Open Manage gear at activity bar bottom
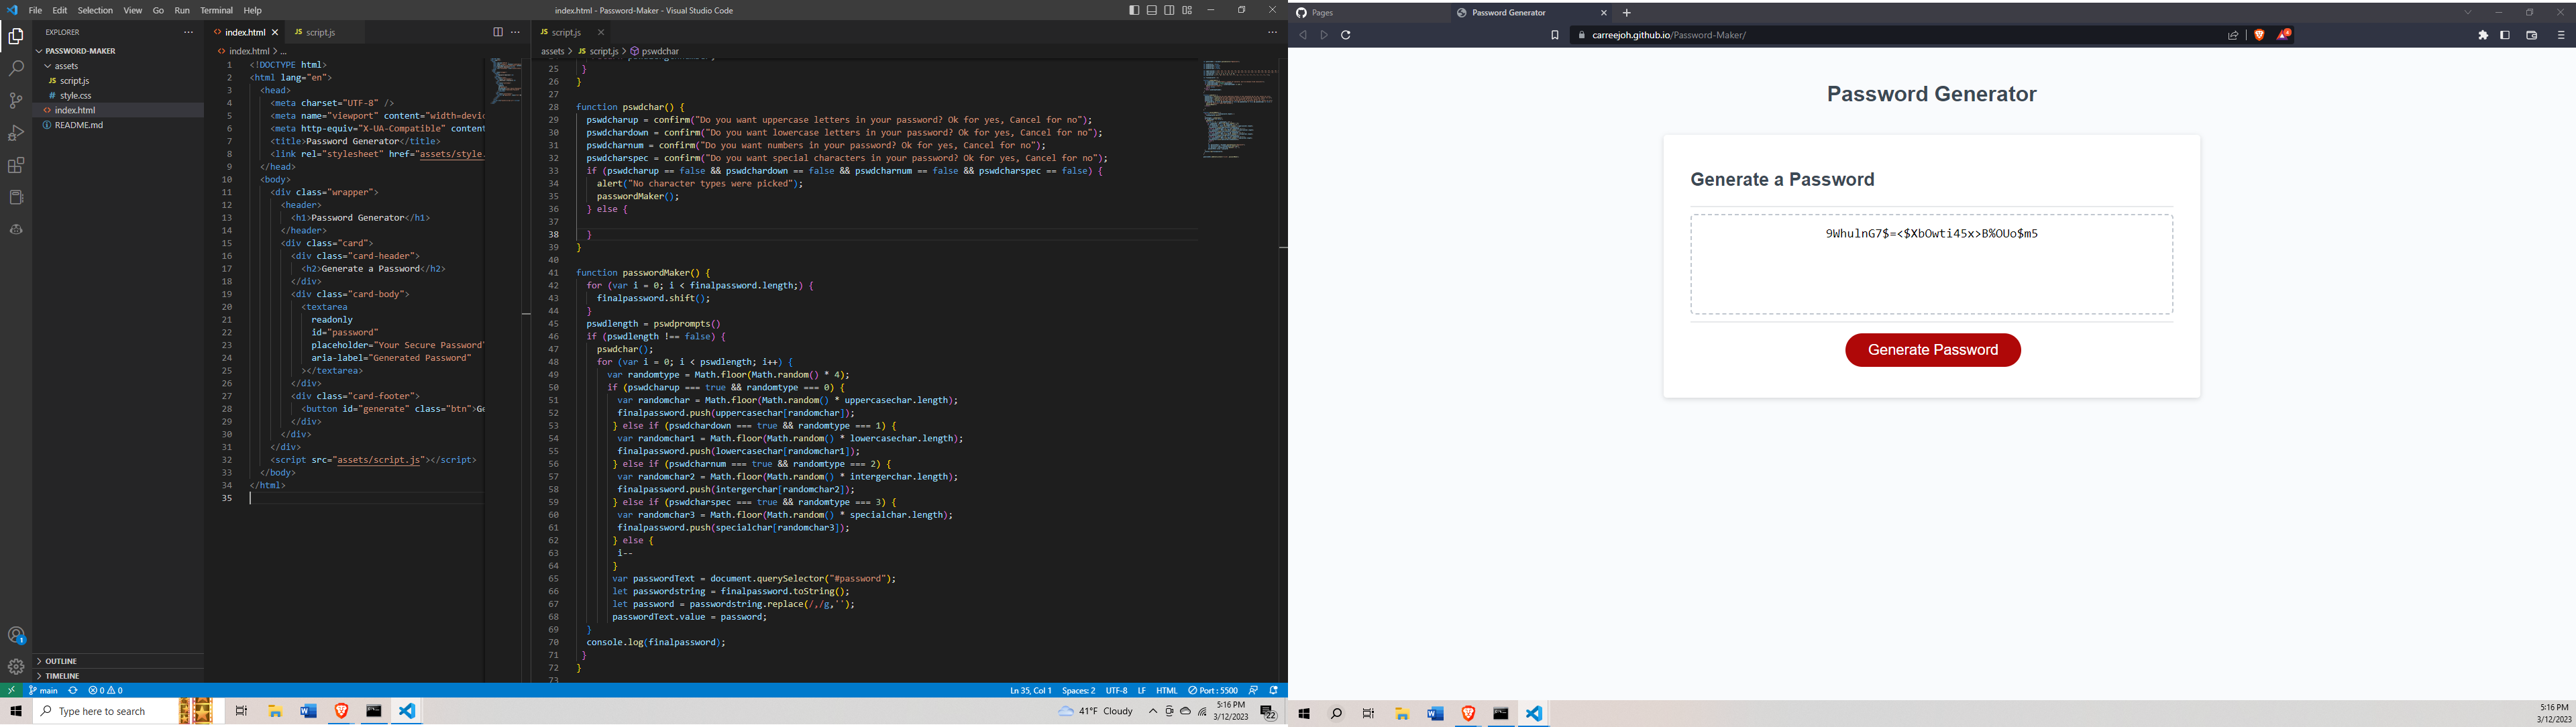 tap(16, 667)
